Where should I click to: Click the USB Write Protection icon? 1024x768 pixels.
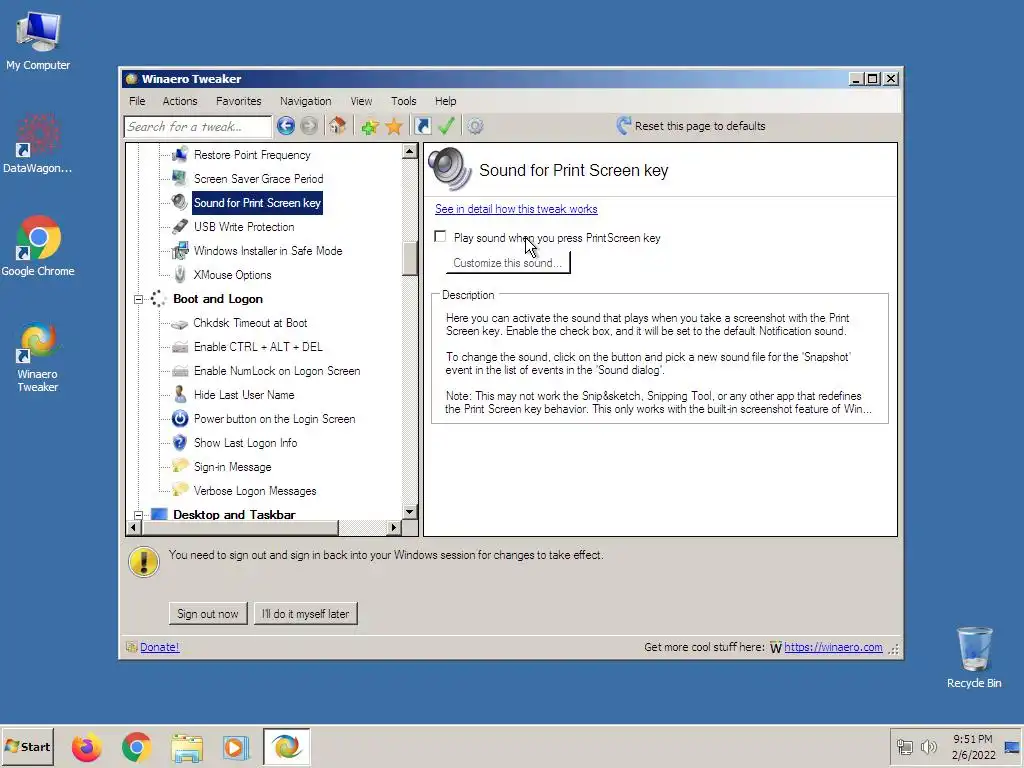pos(180,227)
